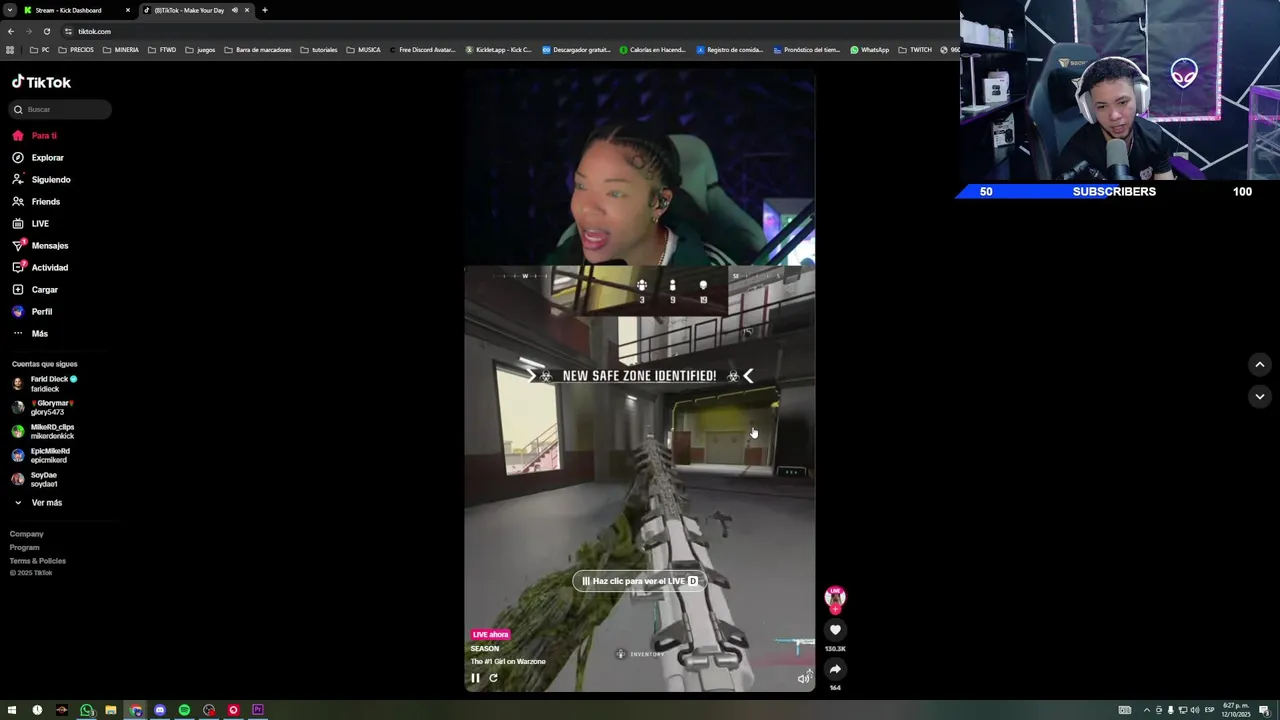Like the video with heart icon
1280x720 pixels.
(835, 630)
